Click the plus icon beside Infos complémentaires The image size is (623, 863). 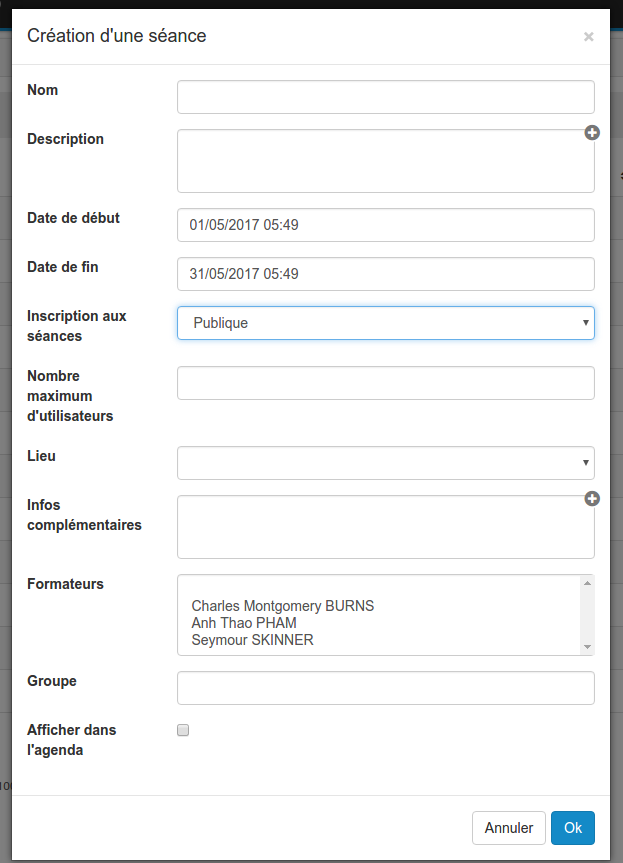(592, 499)
